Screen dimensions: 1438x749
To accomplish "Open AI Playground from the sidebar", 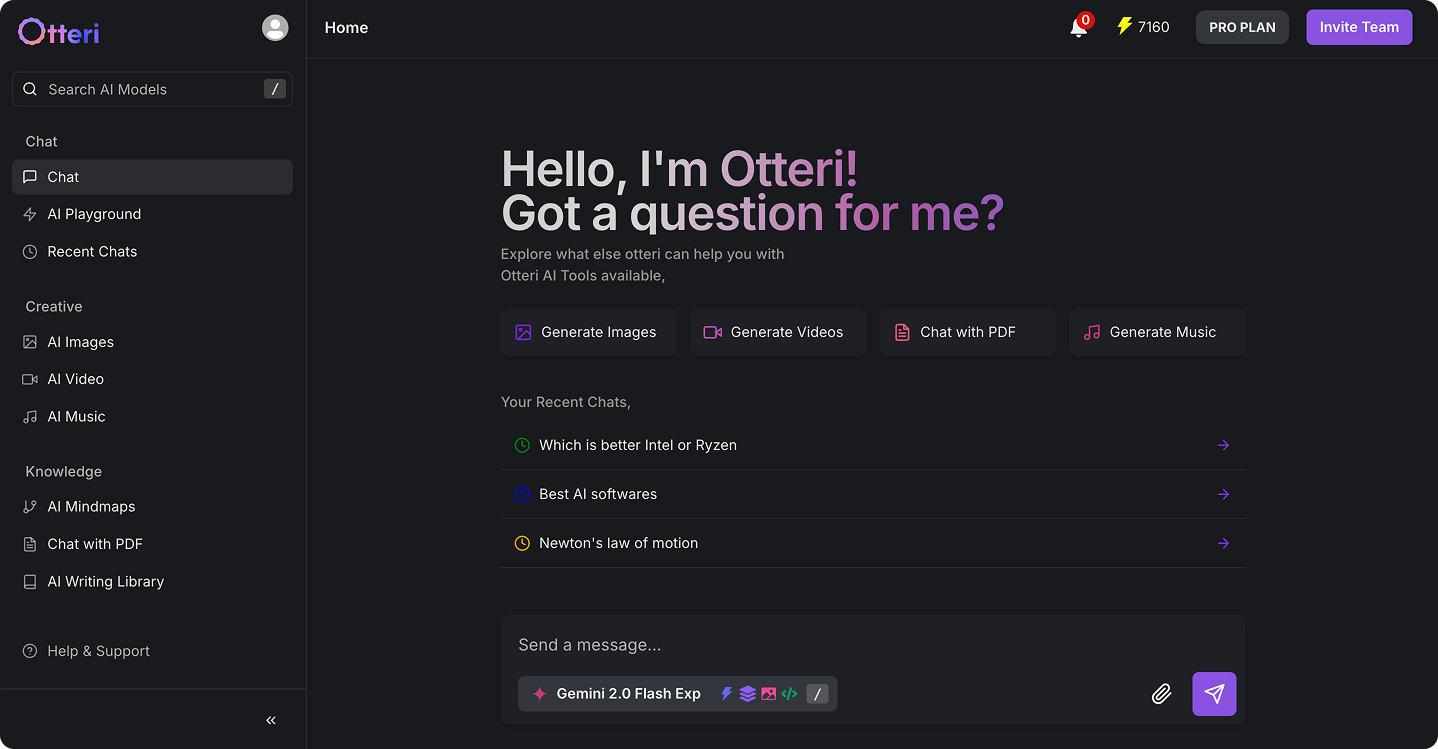I will point(93,214).
